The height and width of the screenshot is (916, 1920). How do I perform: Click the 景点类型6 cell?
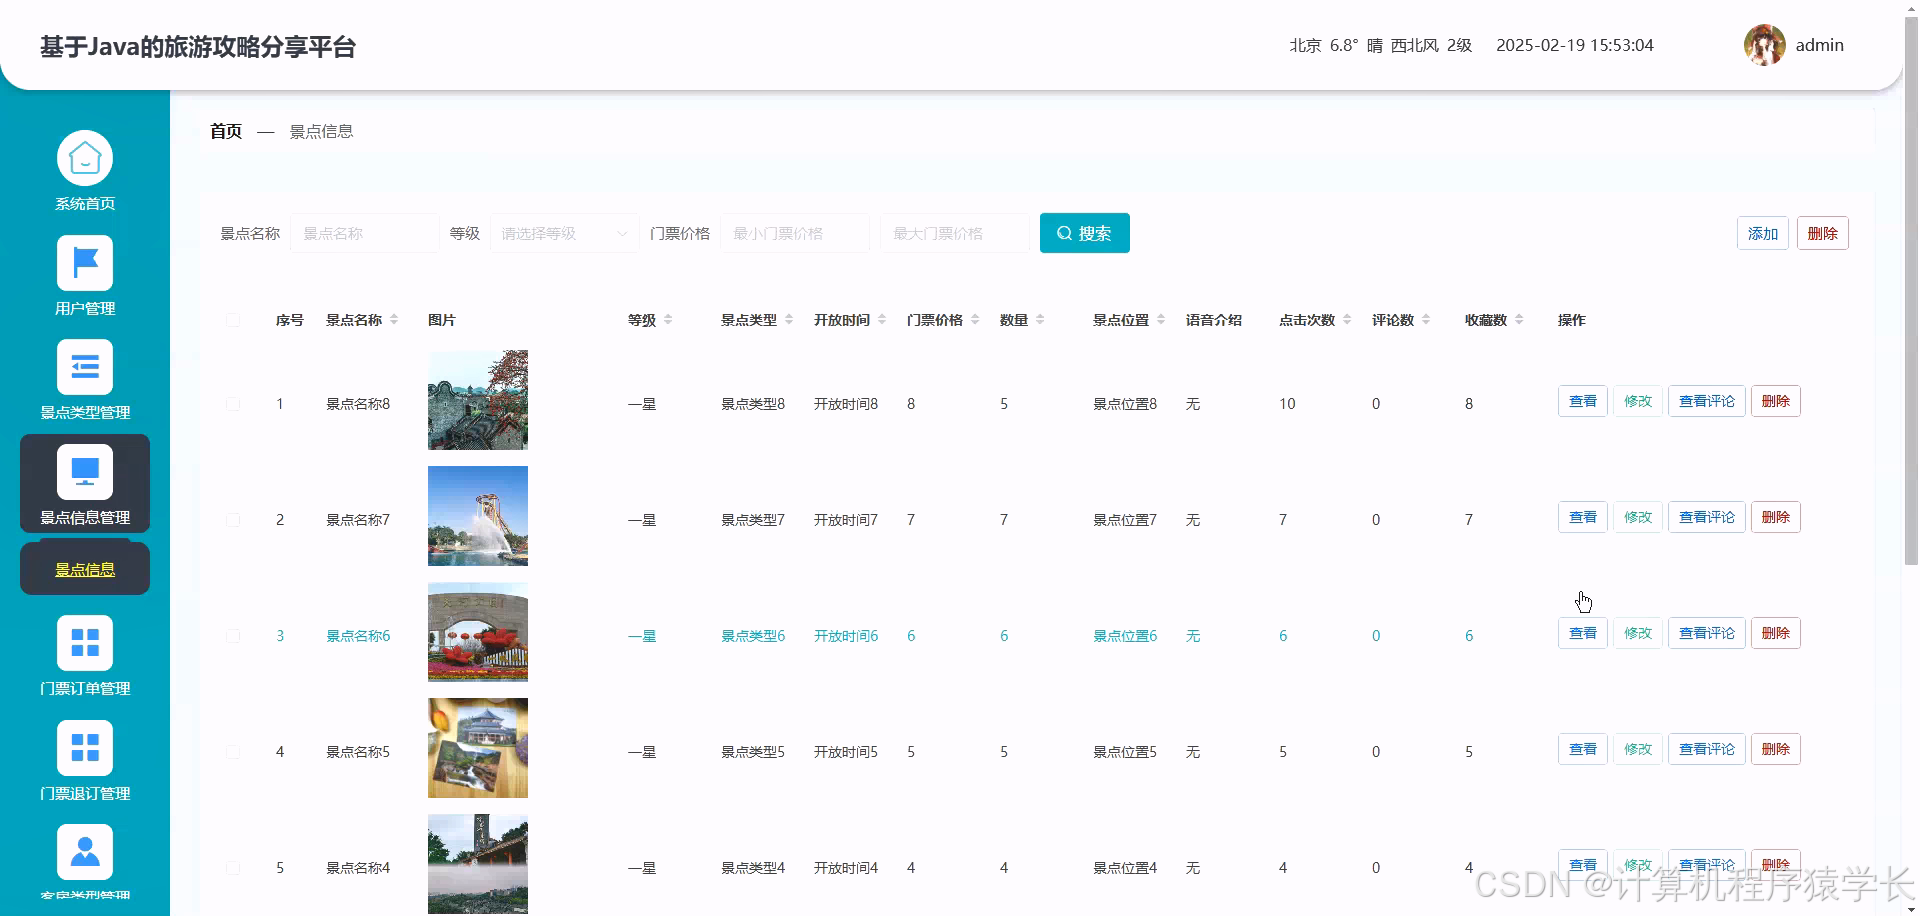pos(753,636)
